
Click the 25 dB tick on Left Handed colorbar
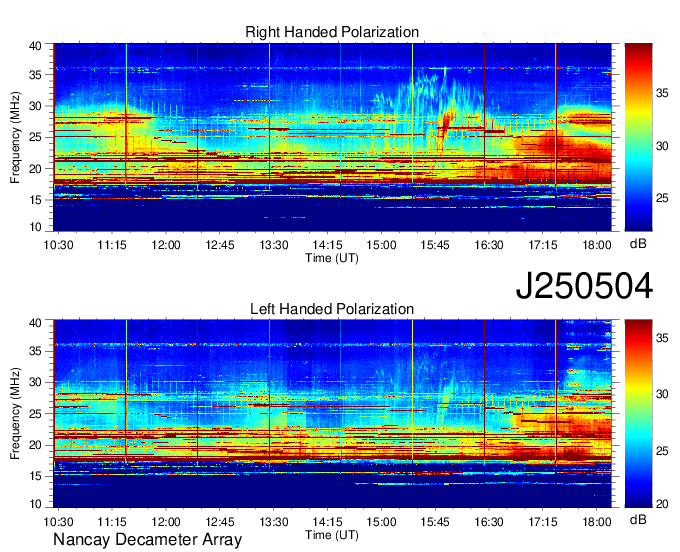(x=662, y=451)
